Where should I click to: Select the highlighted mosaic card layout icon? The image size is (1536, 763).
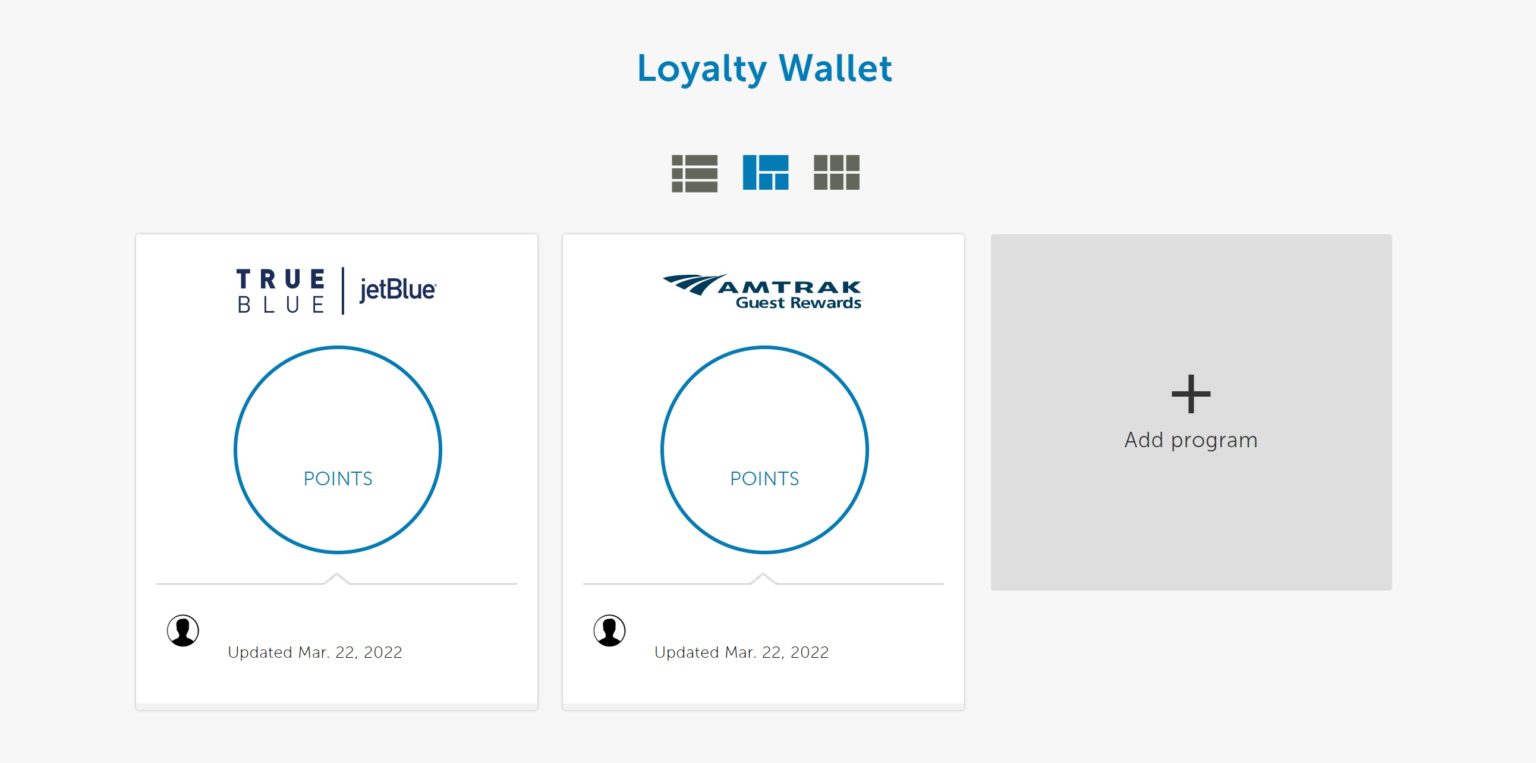coord(764,172)
